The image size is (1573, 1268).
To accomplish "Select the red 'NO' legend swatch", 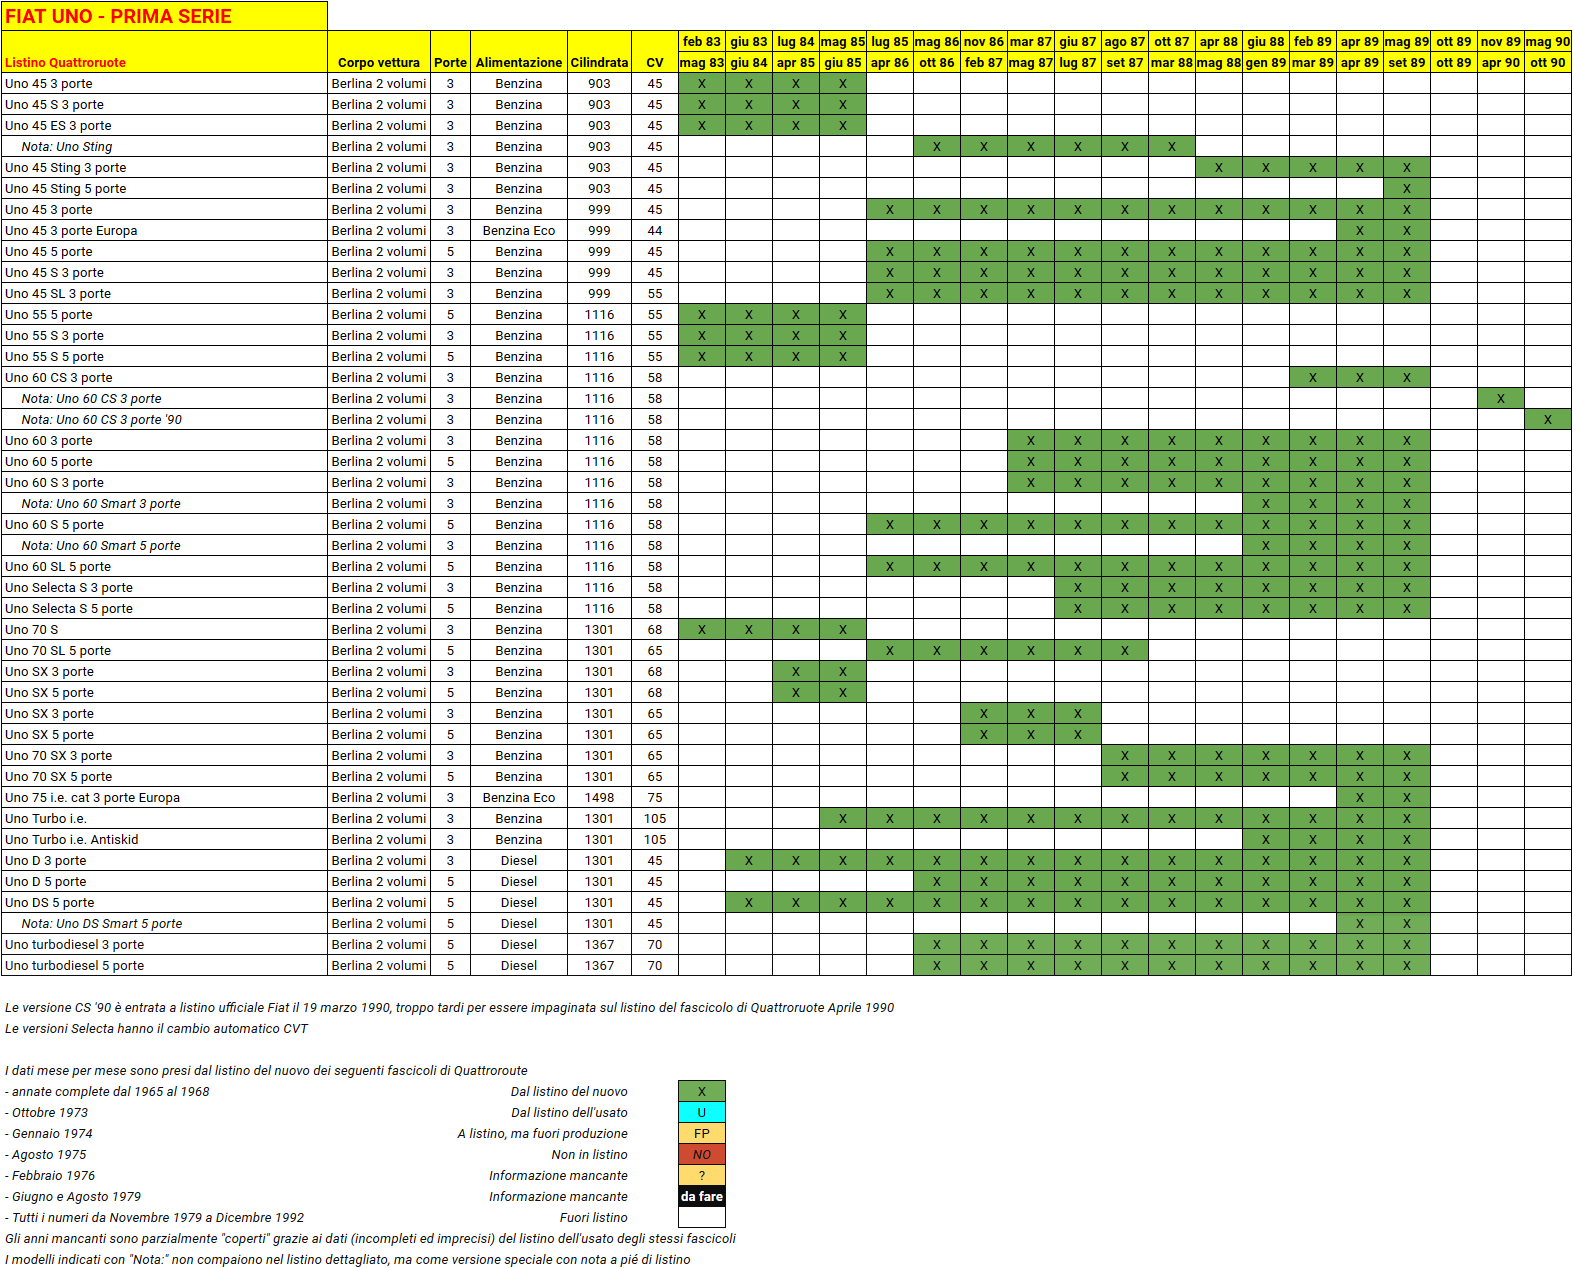I will click(702, 1154).
